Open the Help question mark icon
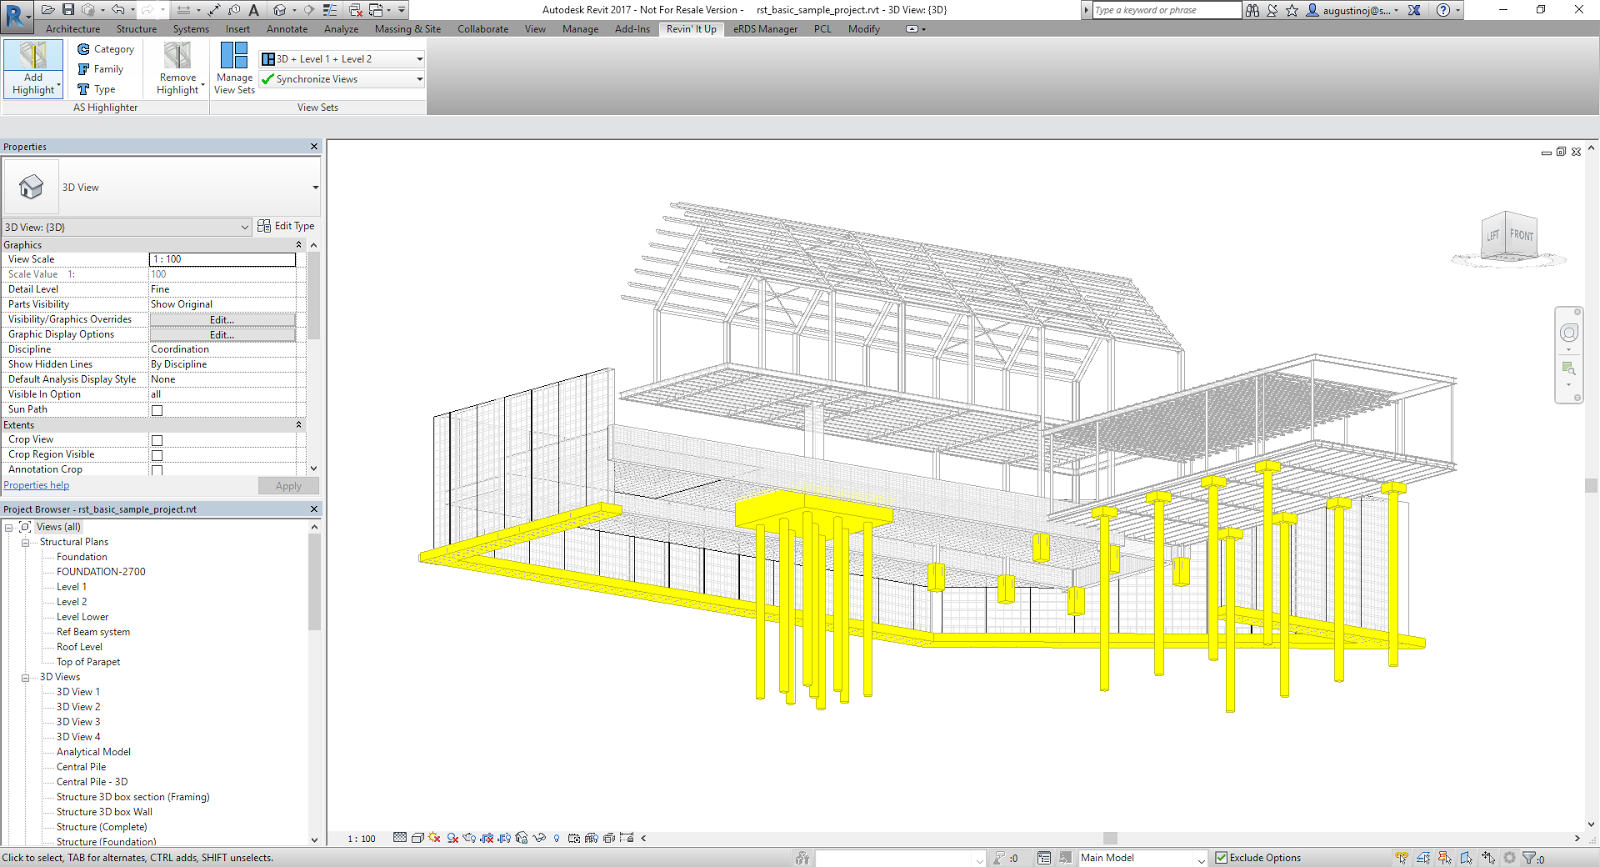 [x=1443, y=10]
